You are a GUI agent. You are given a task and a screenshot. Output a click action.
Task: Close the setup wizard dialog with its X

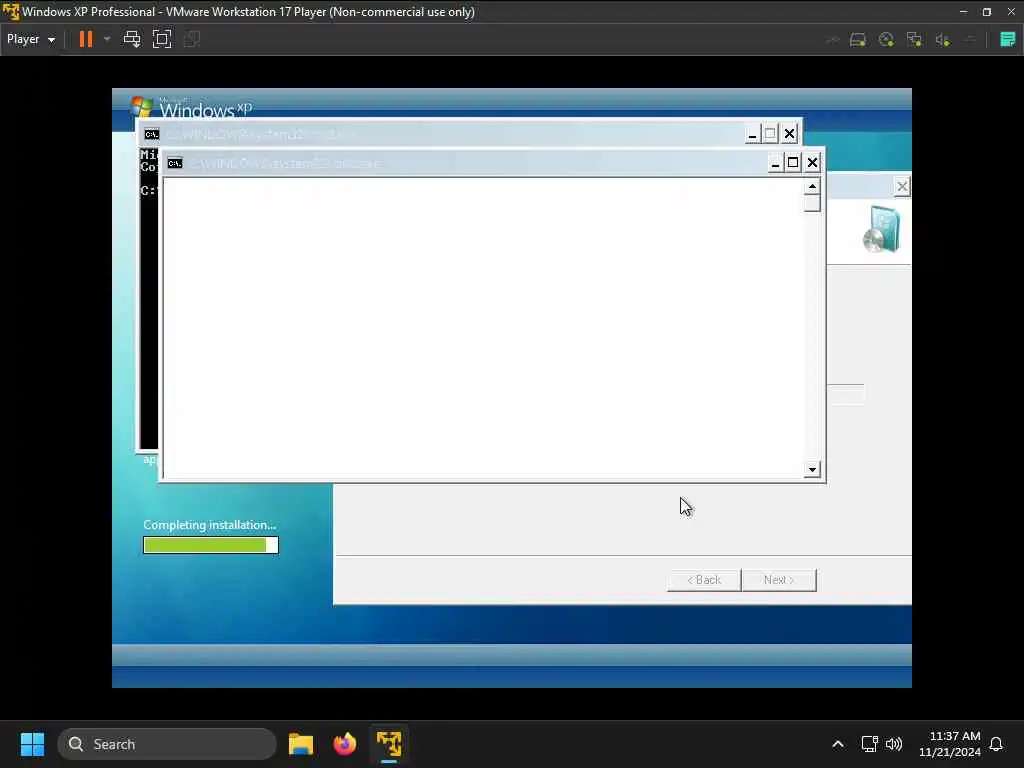pyautogui.click(x=902, y=187)
